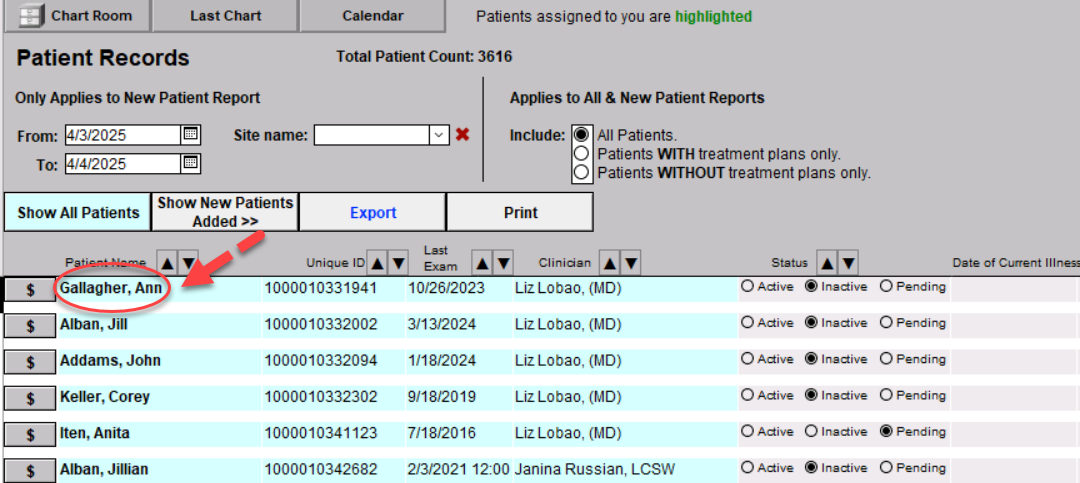Sort Last Exam ascending arrow
The image size is (1080, 483).
tap(482, 263)
